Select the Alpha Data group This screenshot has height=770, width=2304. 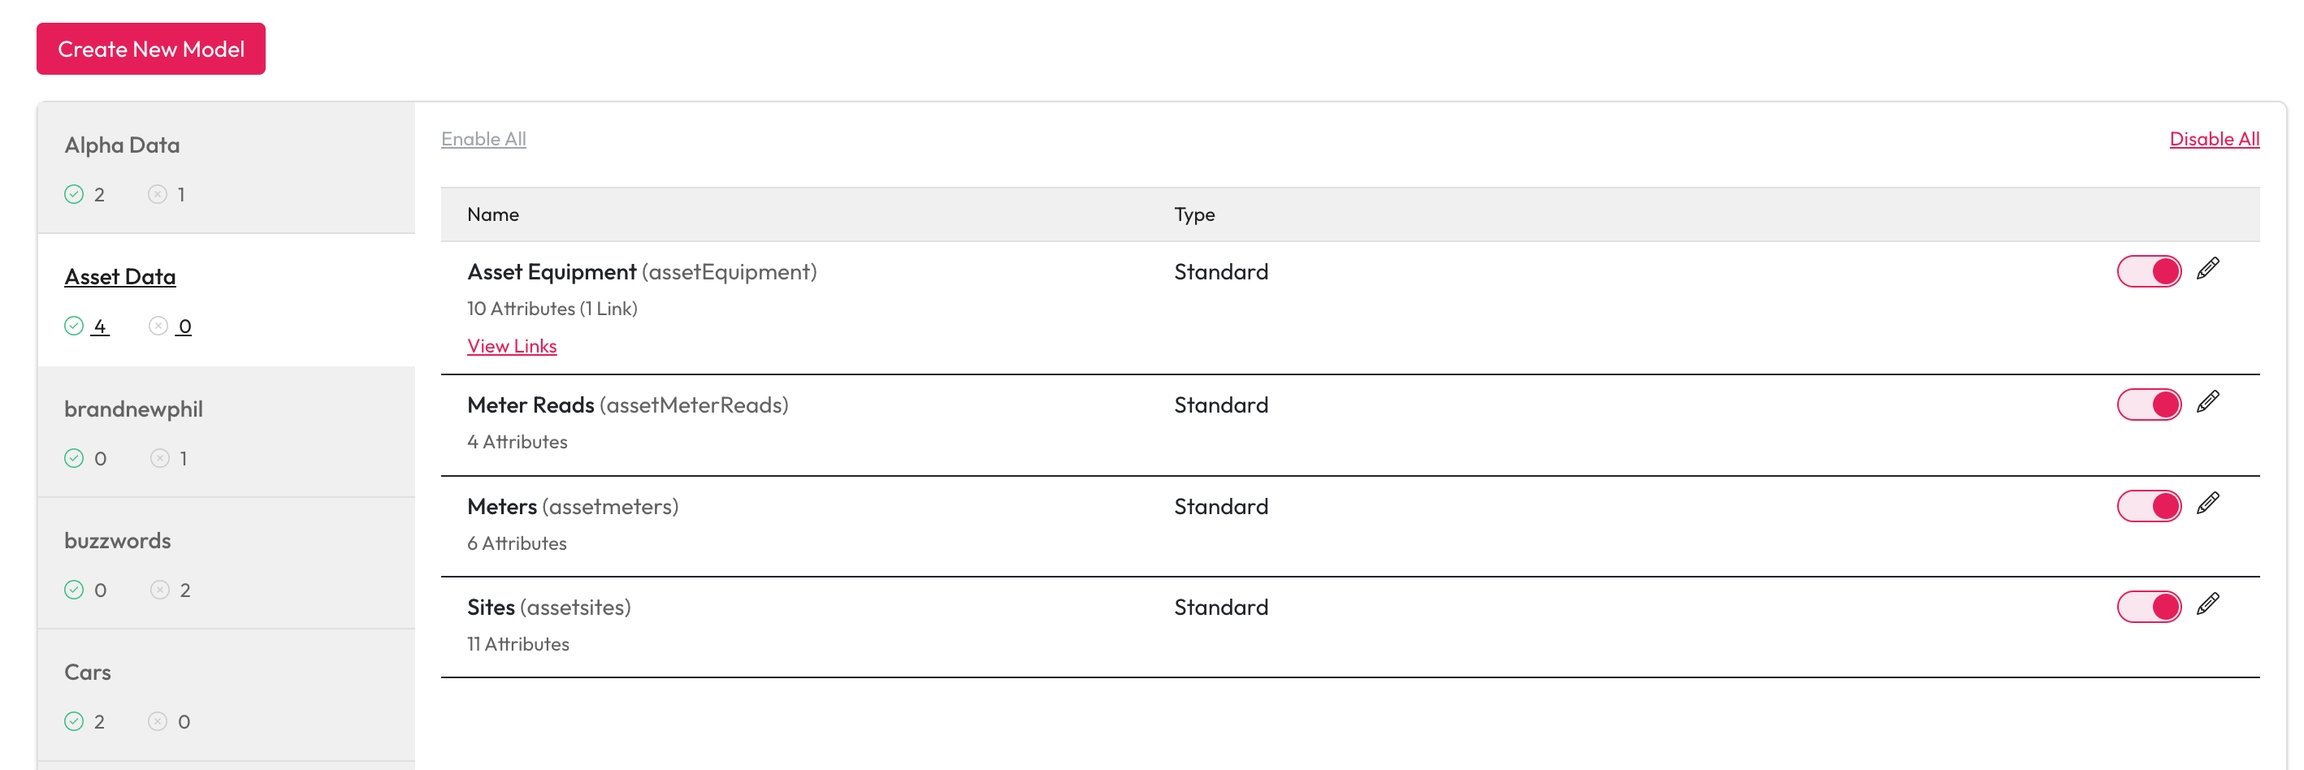click(122, 146)
